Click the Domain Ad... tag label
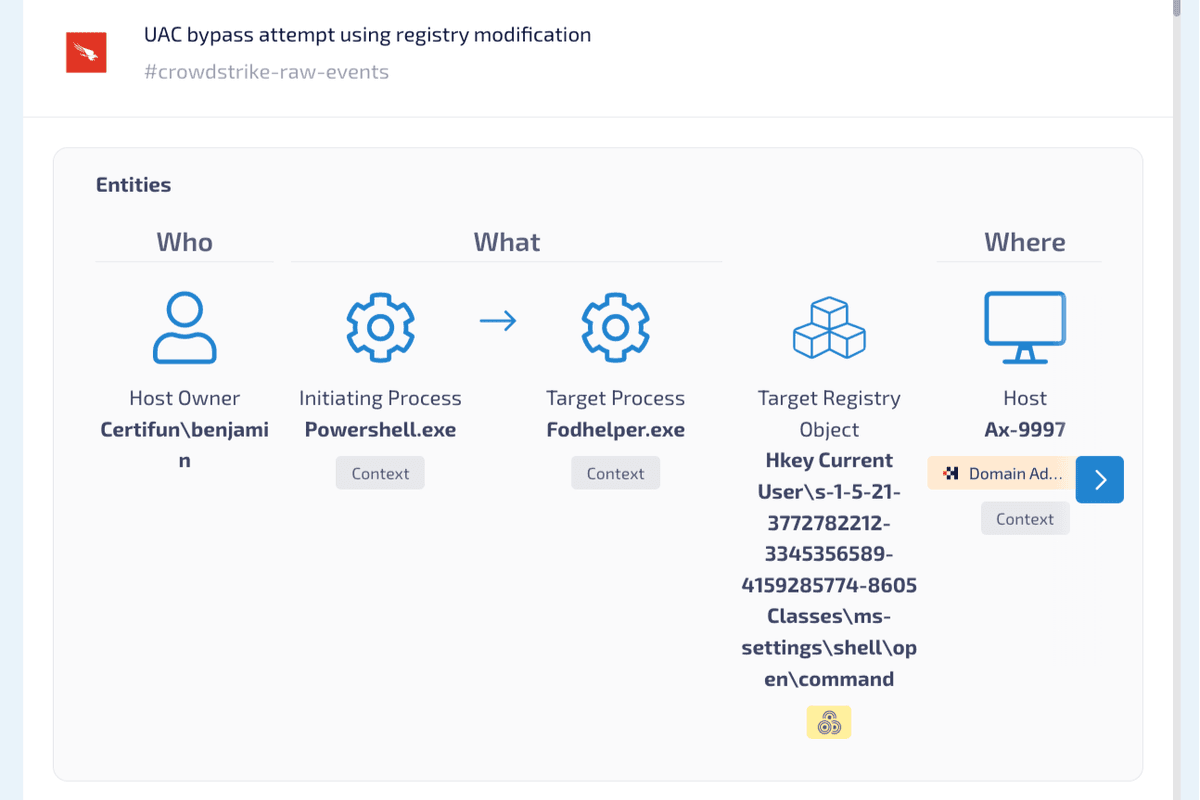 click(x=1015, y=473)
